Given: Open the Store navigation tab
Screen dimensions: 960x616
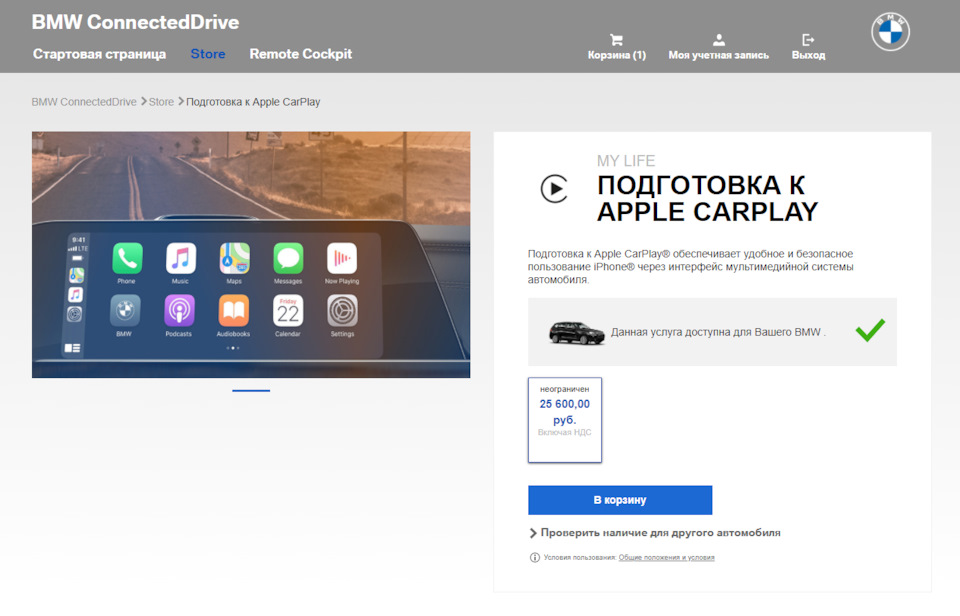Looking at the screenshot, I should [x=208, y=54].
